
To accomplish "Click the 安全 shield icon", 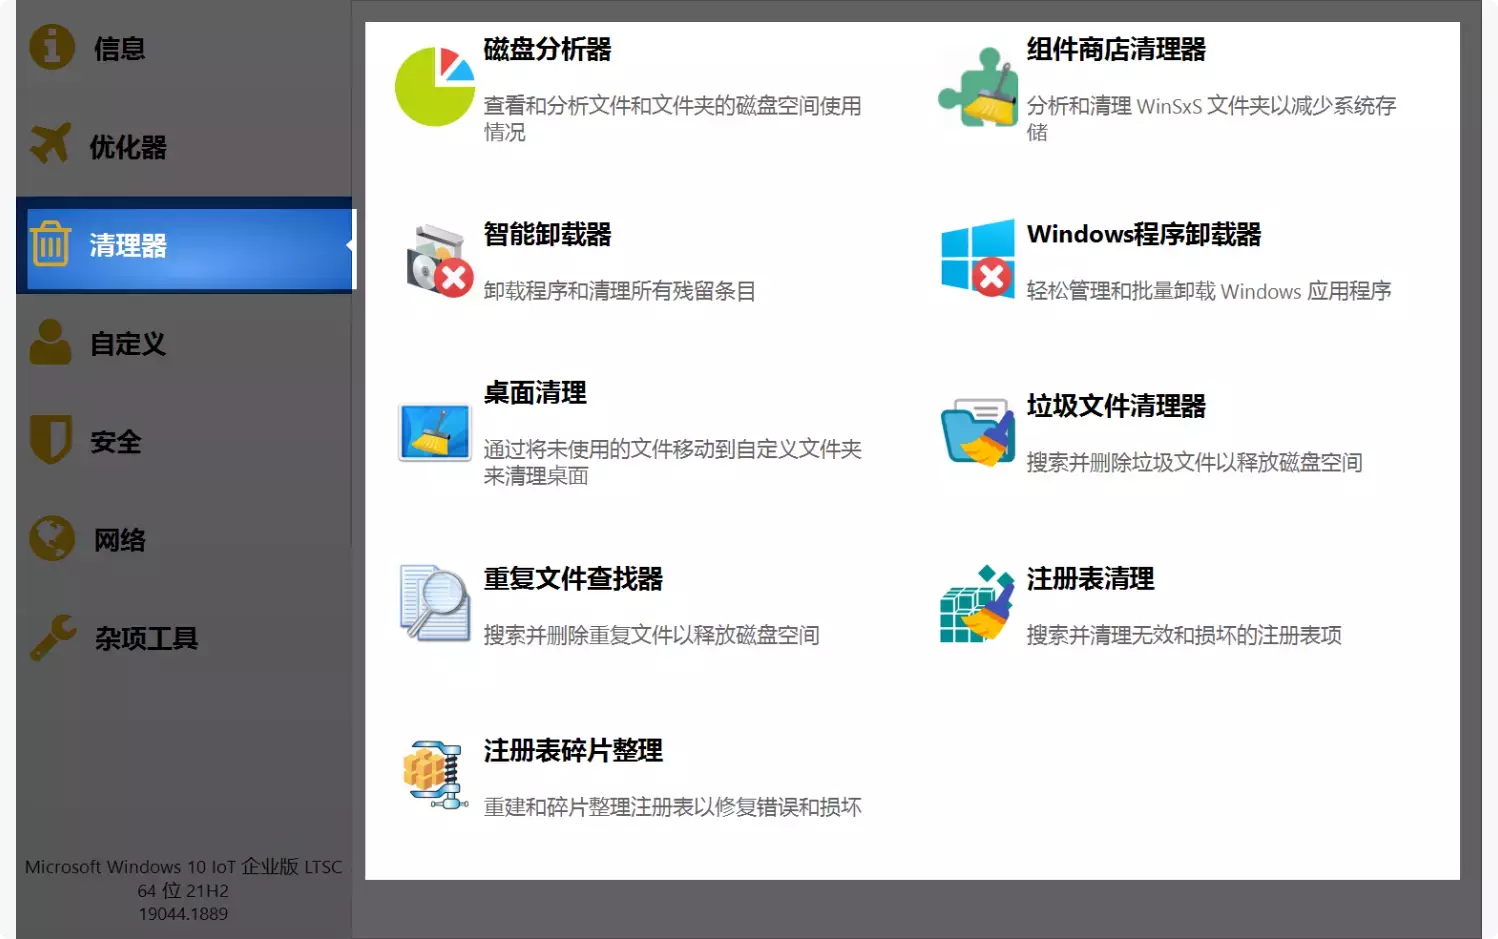I will [50, 441].
